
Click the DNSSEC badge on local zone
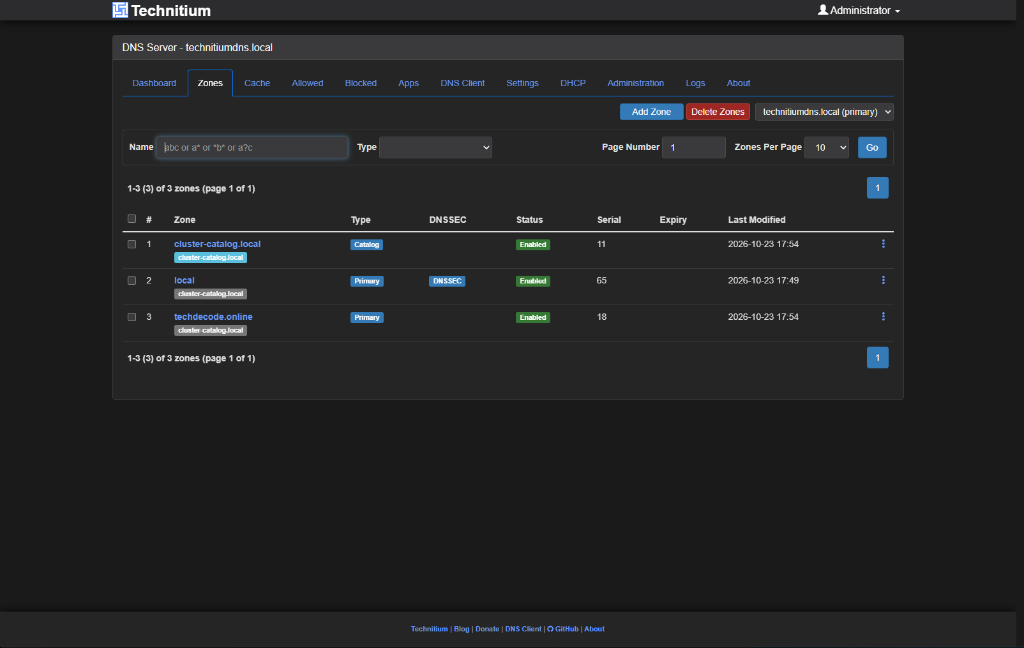[447, 281]
